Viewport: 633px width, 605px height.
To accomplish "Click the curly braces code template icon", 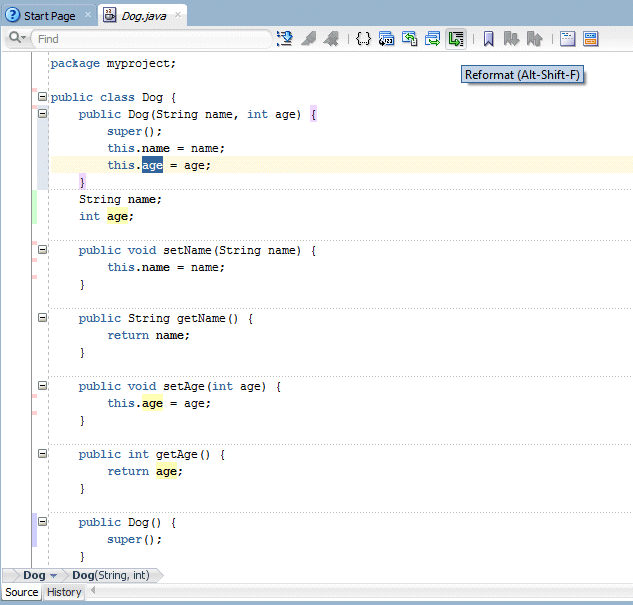I will (363, 39).
